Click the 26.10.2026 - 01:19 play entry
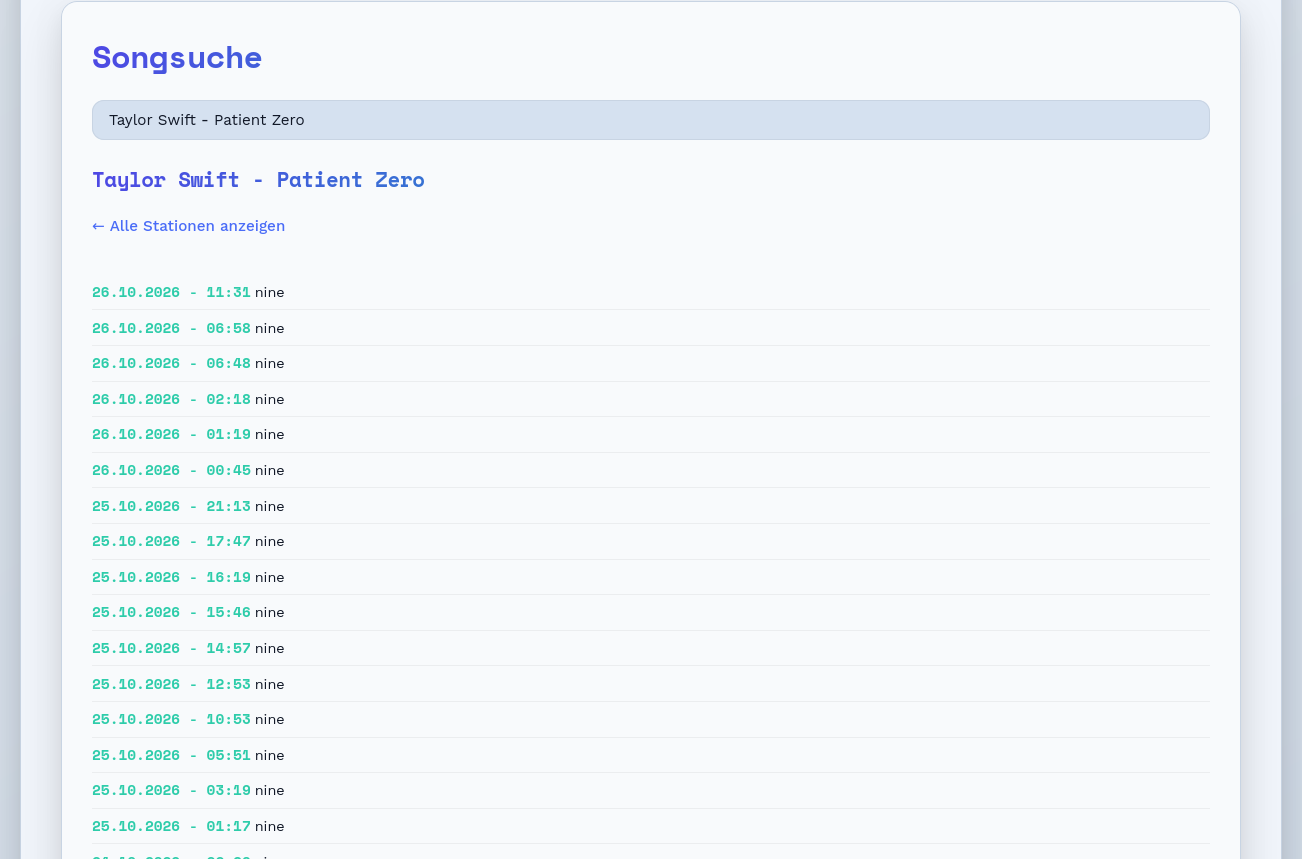Image resolution: width=1302 pixels, height=859 pixels. [651, 434]
